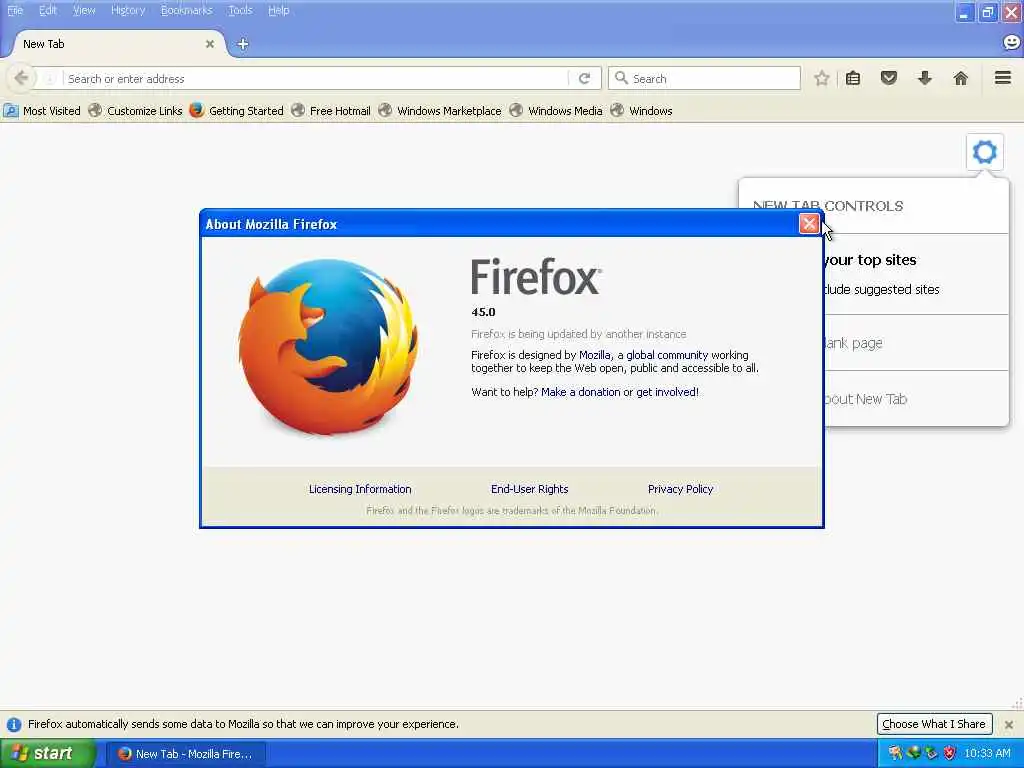
Task: Click site identity info icon
Action: pyautogui.click(x=50, y=78)
